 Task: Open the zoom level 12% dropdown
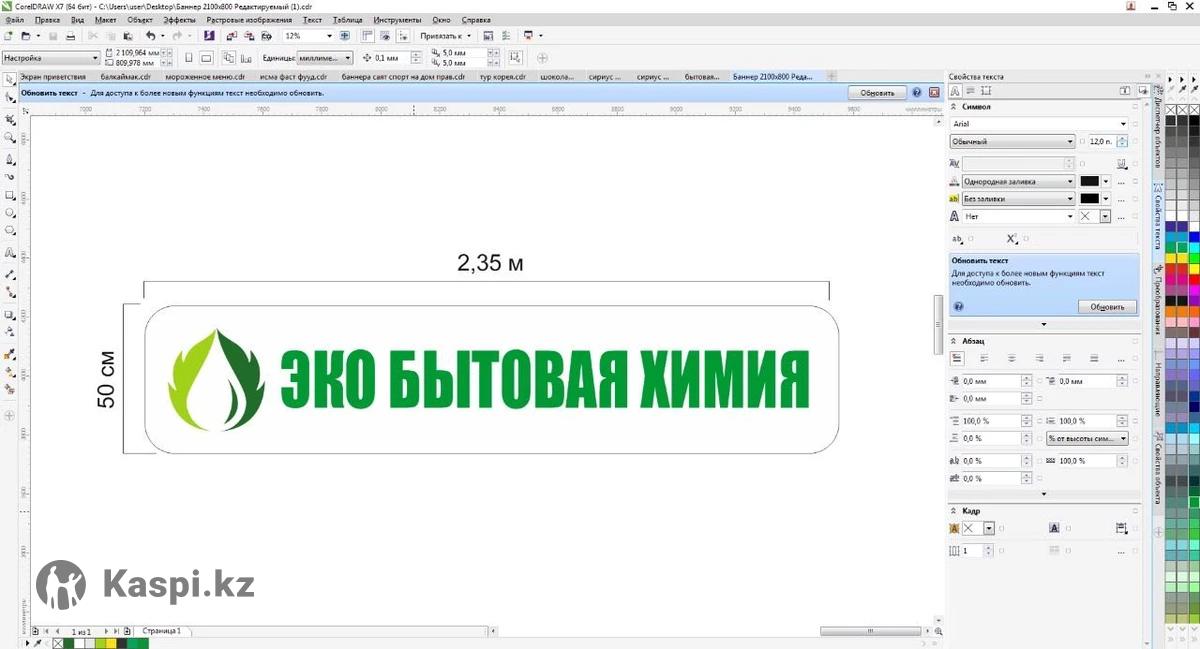click(329, 36)
